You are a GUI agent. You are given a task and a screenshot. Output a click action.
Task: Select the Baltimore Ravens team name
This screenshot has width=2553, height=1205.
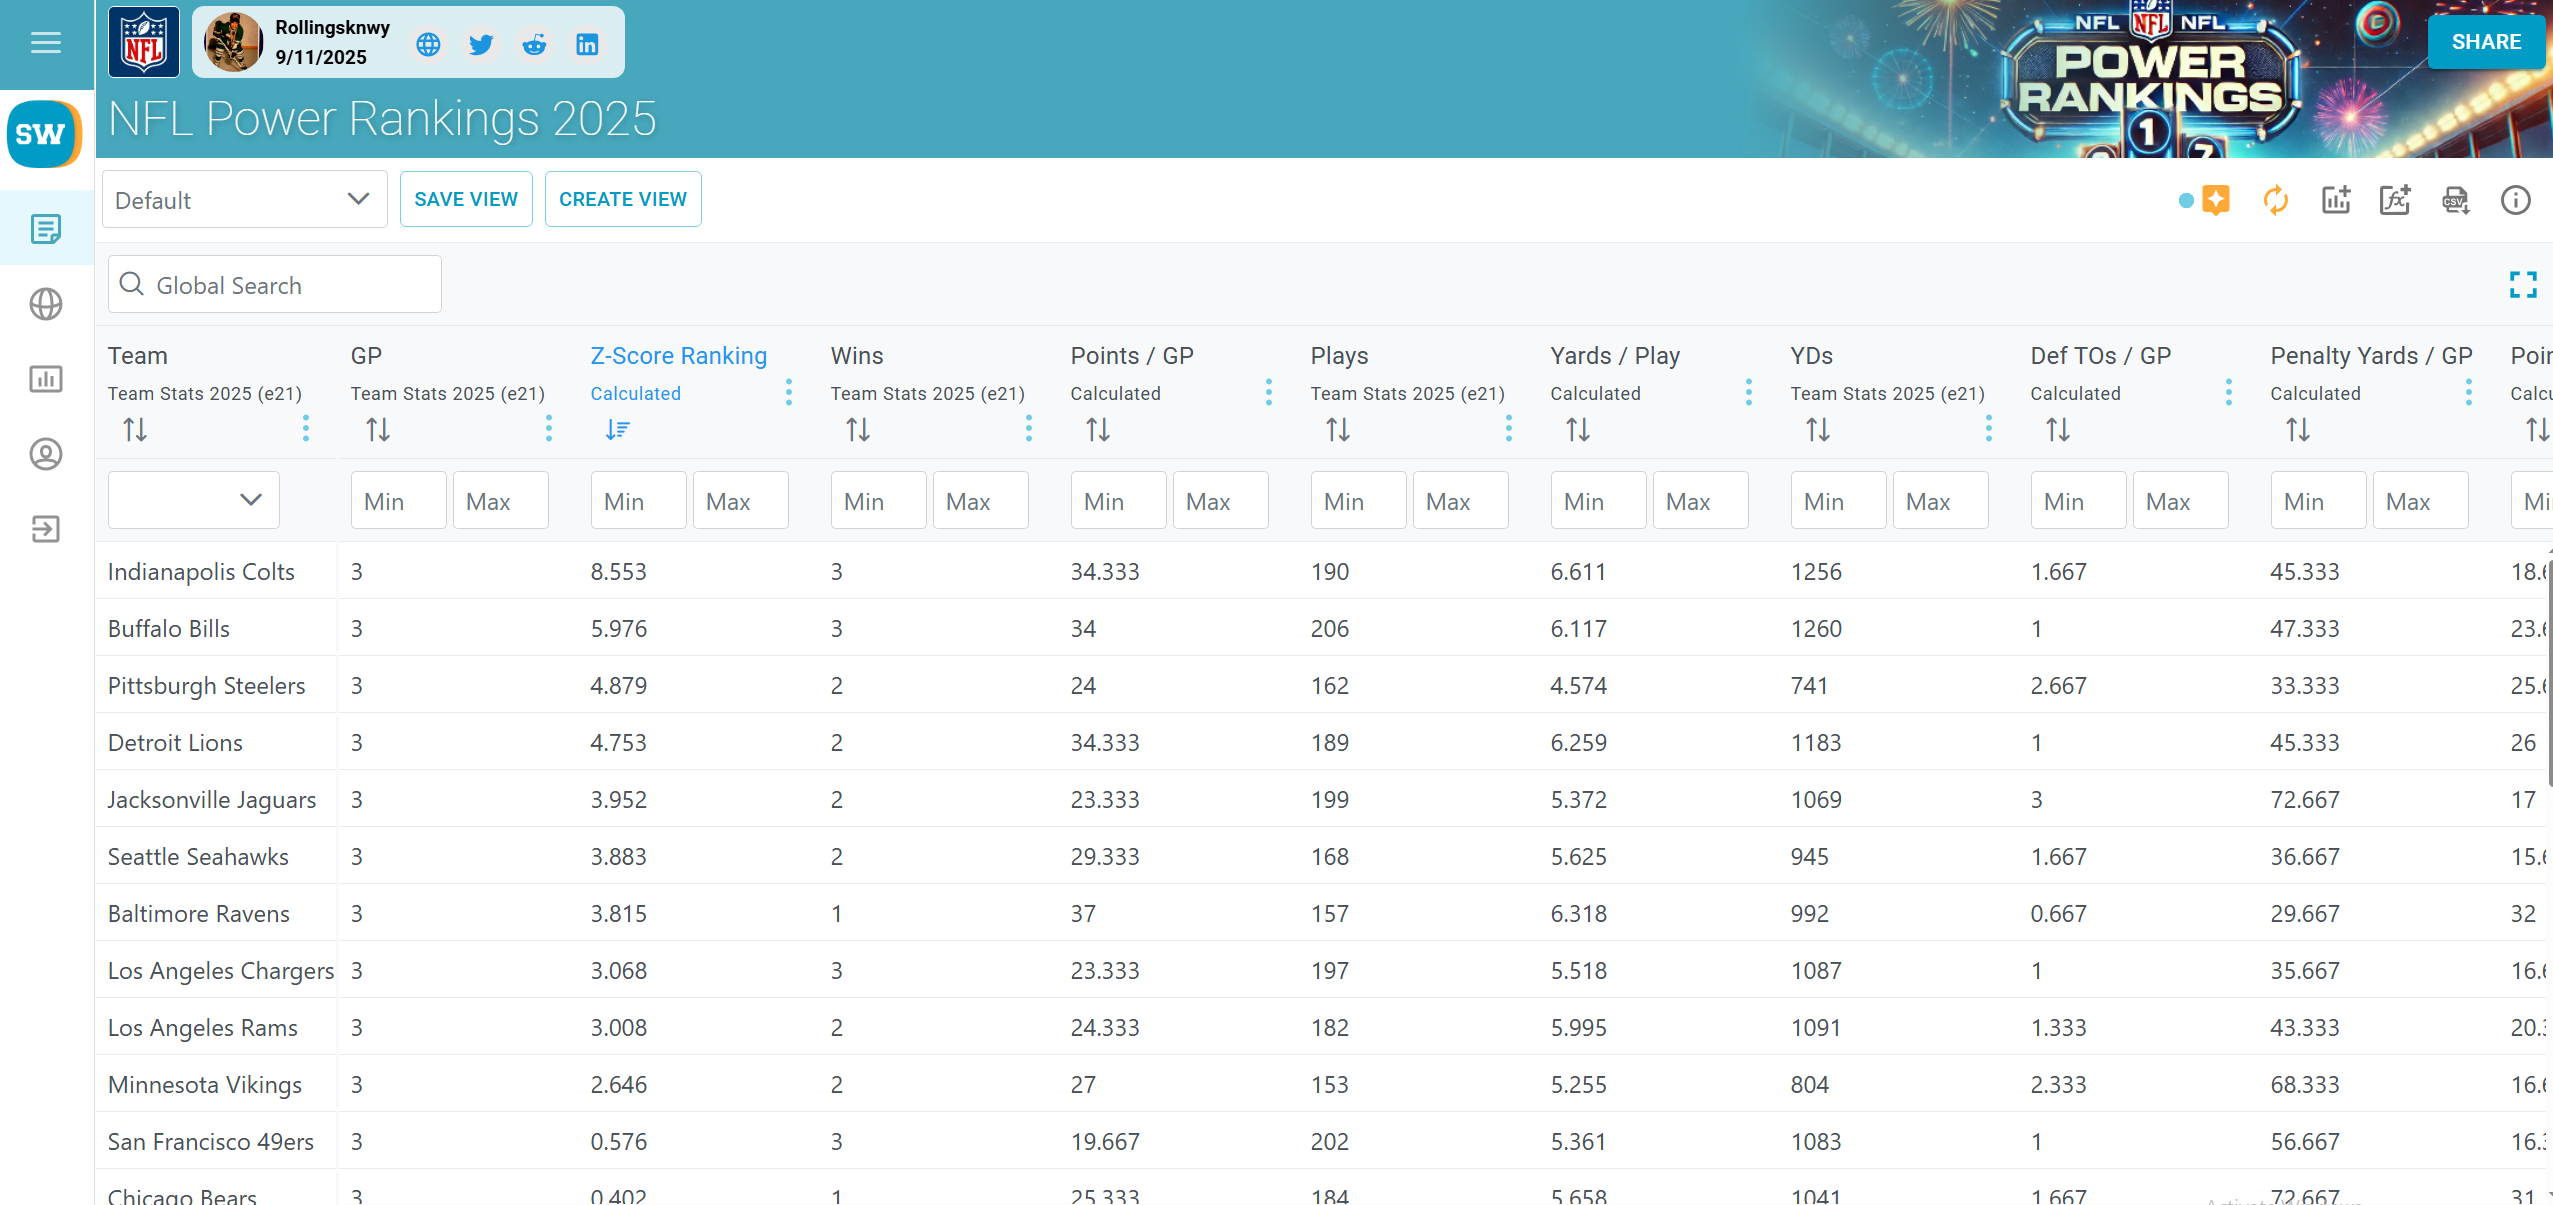(x=199, y=914)
